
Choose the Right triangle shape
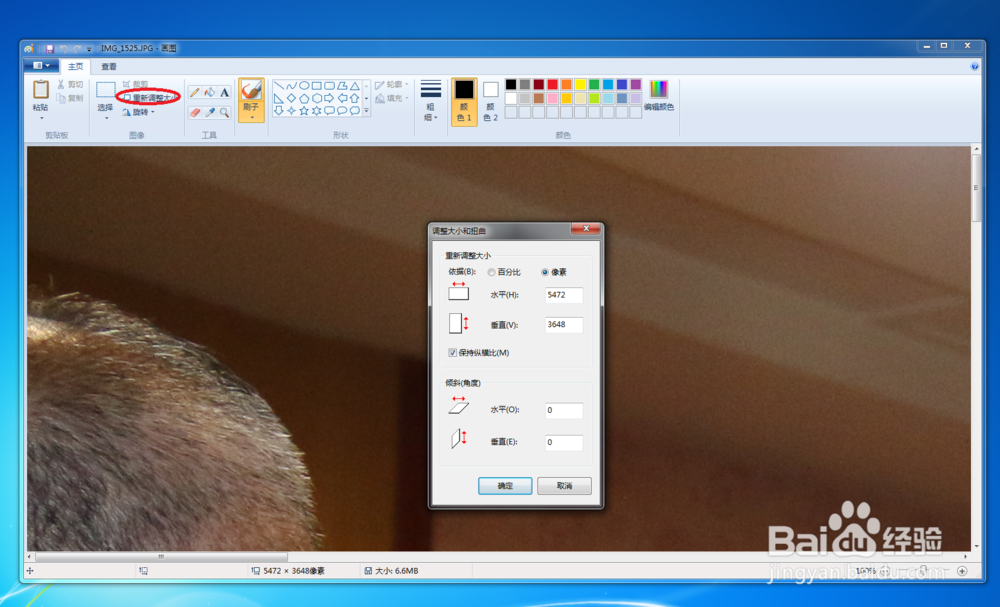coord(279,98)
